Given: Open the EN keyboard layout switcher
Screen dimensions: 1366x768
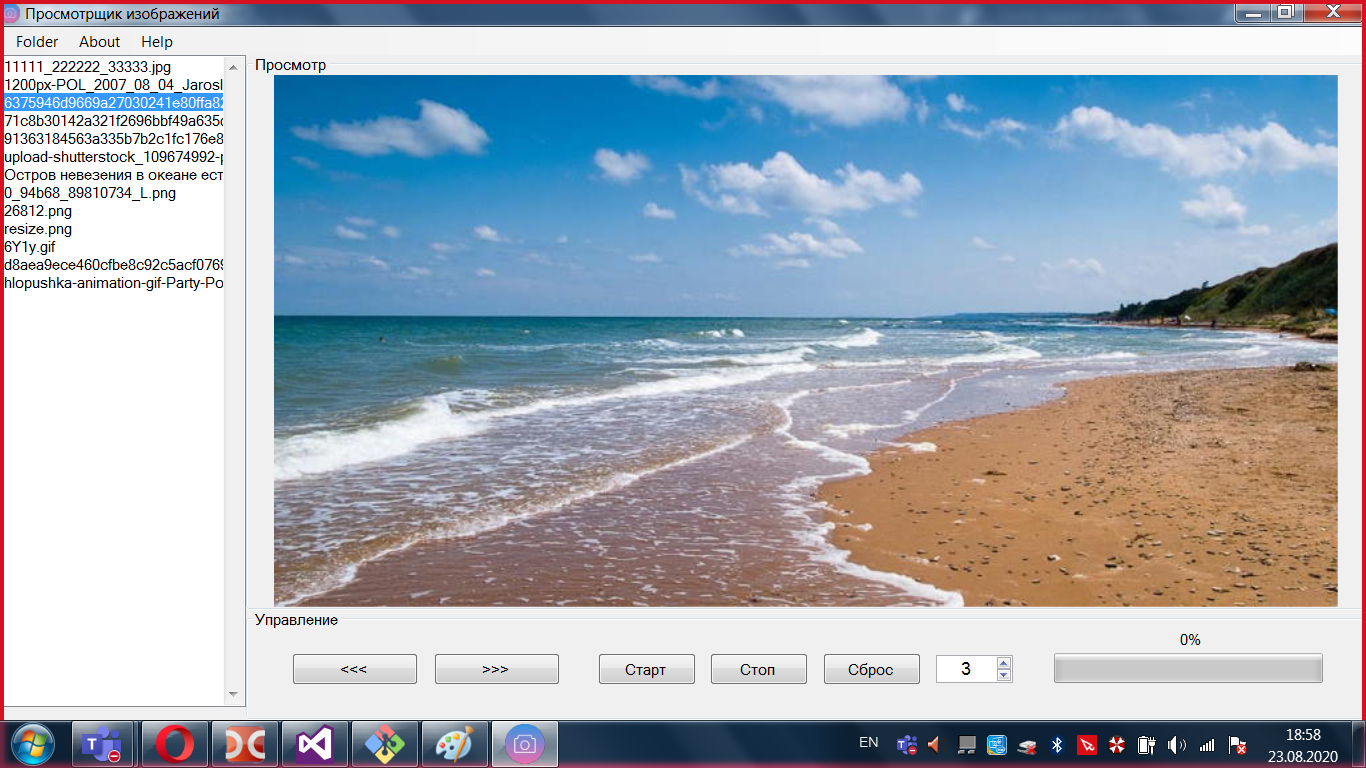Looking at the screenshot, I should coord(869,744).
